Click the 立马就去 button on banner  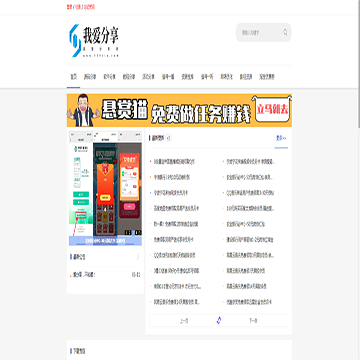pos(272,110)
